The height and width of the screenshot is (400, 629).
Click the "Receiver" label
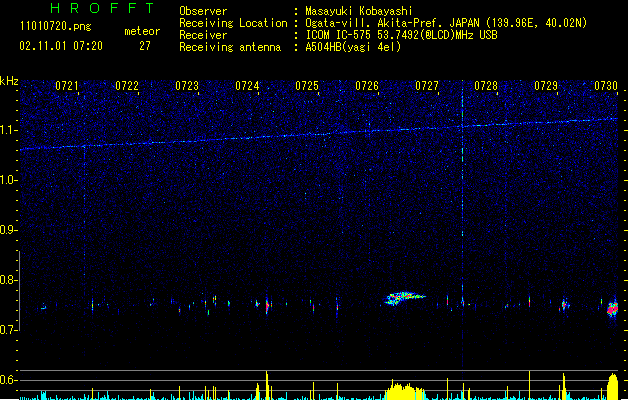pos(203,35)
